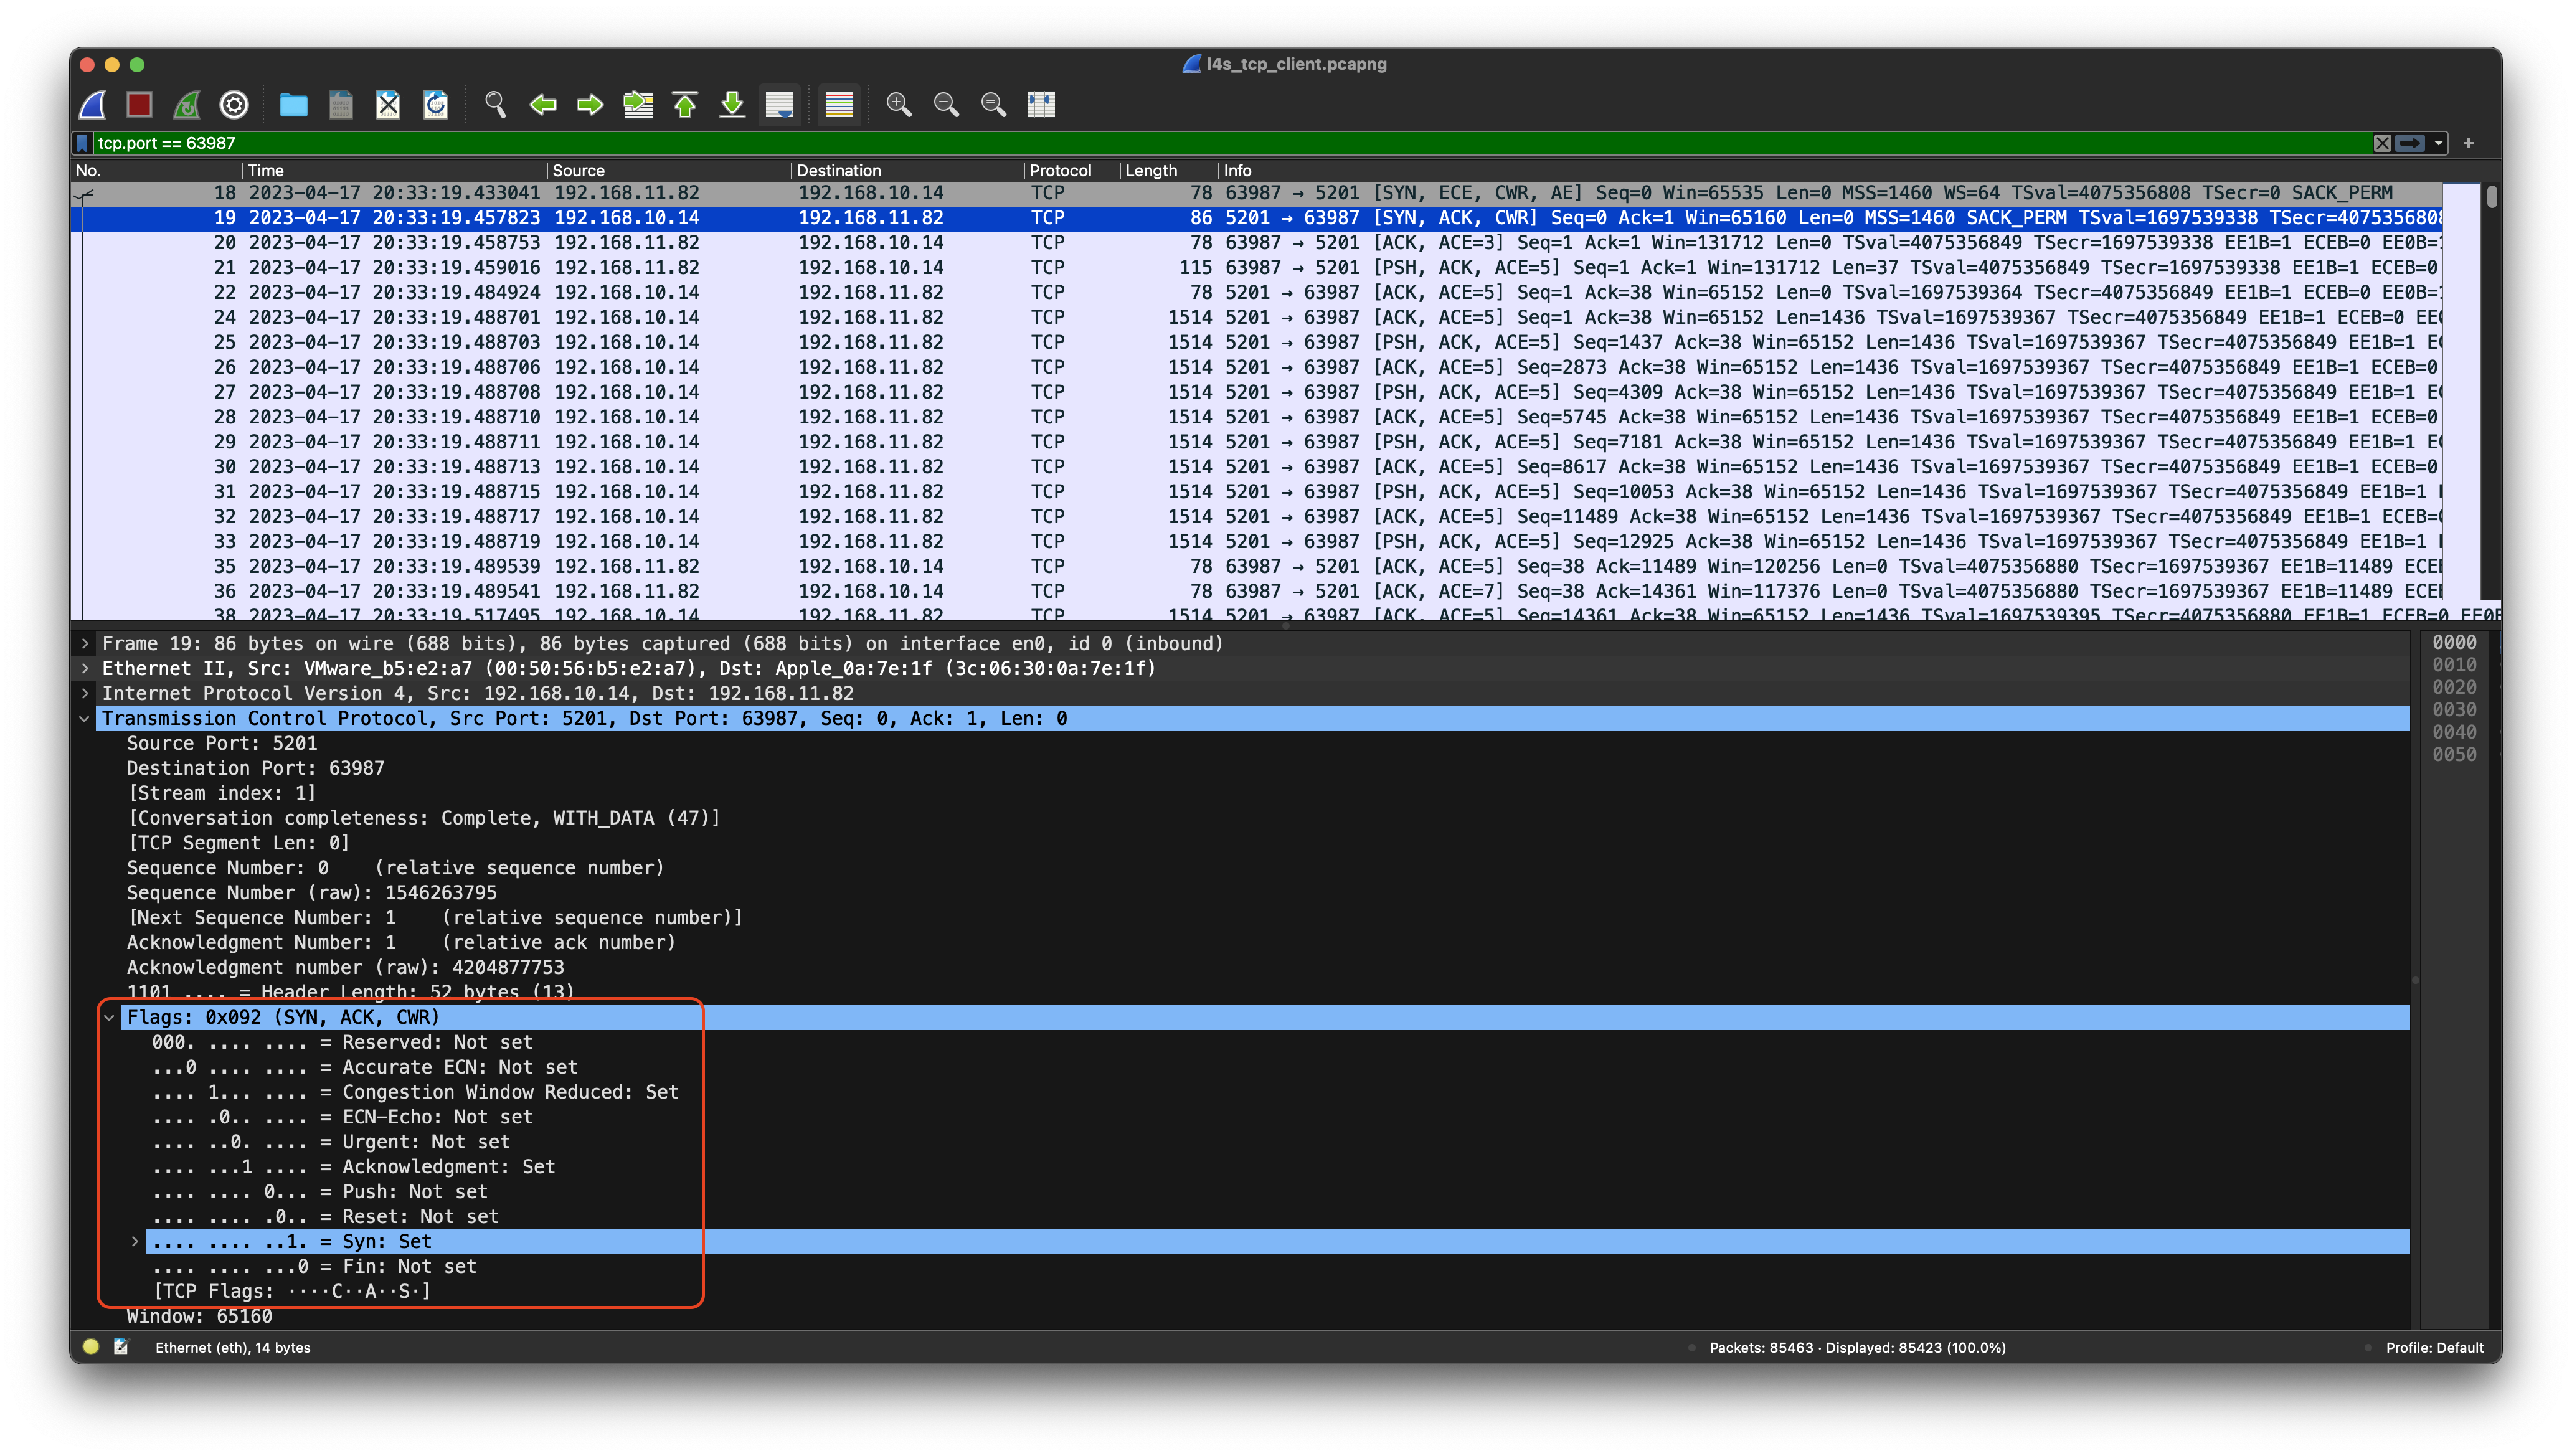Toggle auto-scroll during live capture
The width and height of the screenshot is (2572, 1456).
point(780,104)
